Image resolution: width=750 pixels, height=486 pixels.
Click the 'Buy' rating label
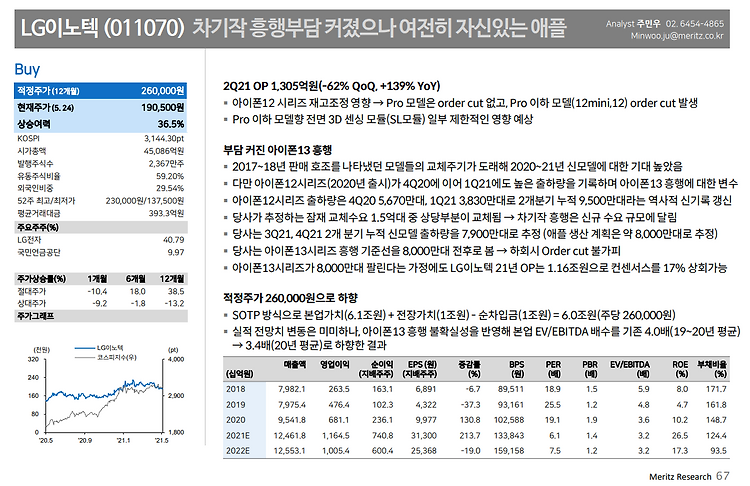click(27, 70)
